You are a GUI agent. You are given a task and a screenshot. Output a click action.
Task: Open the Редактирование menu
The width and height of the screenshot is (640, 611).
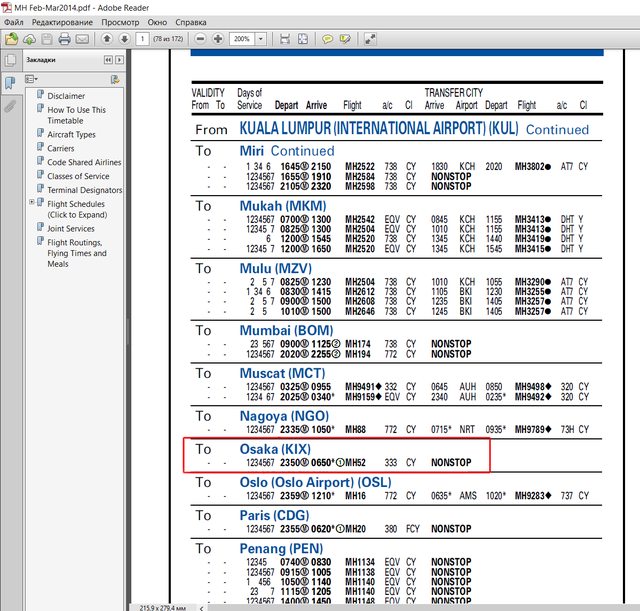click(62, 22)
